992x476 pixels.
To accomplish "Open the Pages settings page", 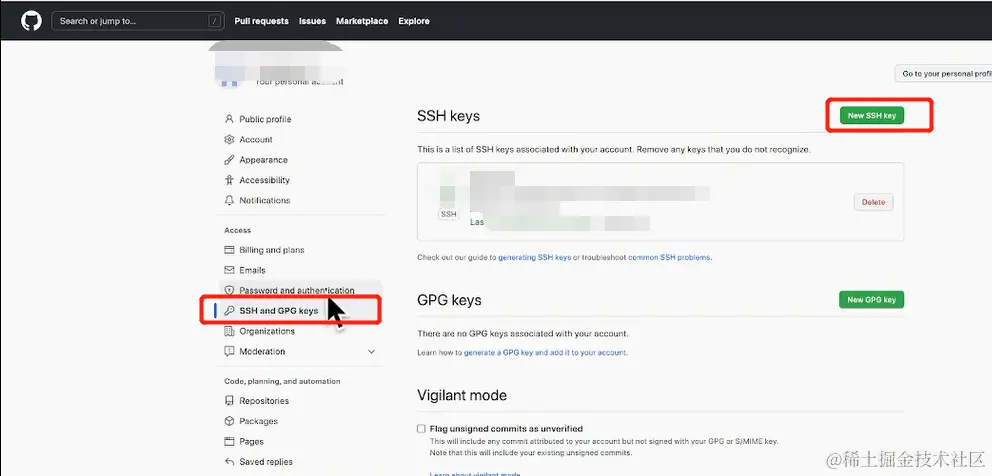I will coord(251,441).
